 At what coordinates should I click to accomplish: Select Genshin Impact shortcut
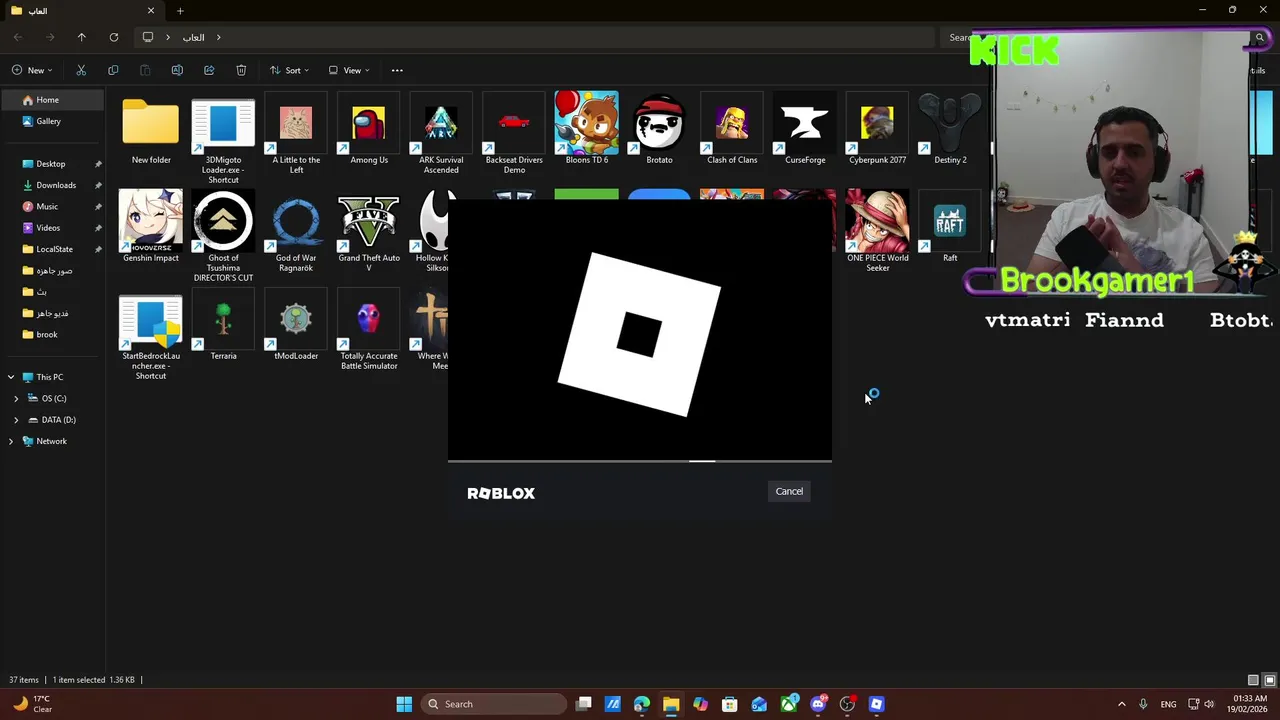(x=151, y=228)
